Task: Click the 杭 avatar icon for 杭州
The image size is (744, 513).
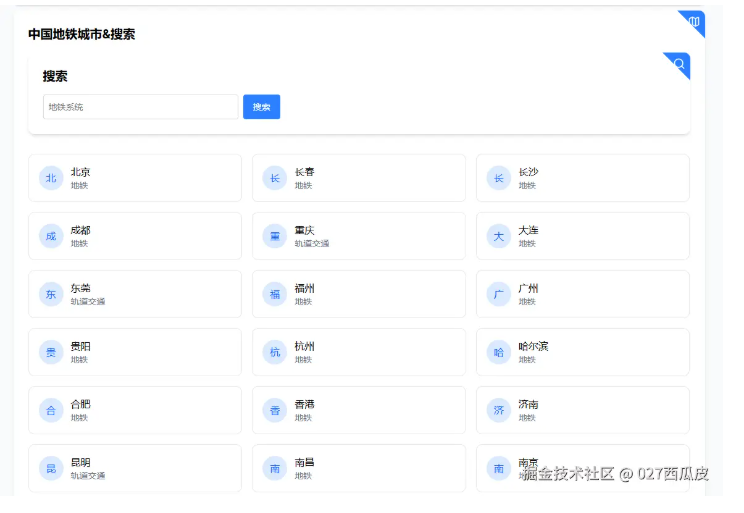Action: pyautogui.click(x=275, y=352)
